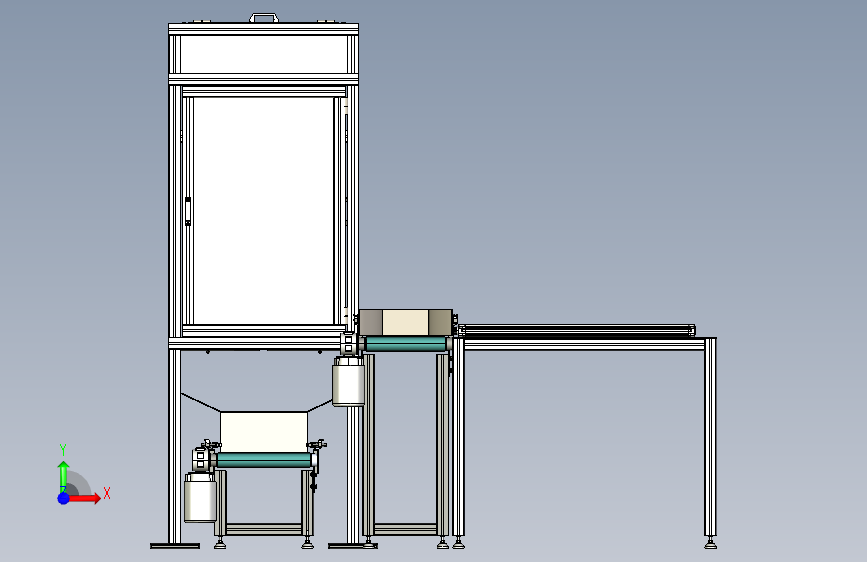The height and width of the screenshot is (562, 867).
Task: Select the gearbox on the lower conveyor motor
Action: pyautogui.click(x=202, y=459)
